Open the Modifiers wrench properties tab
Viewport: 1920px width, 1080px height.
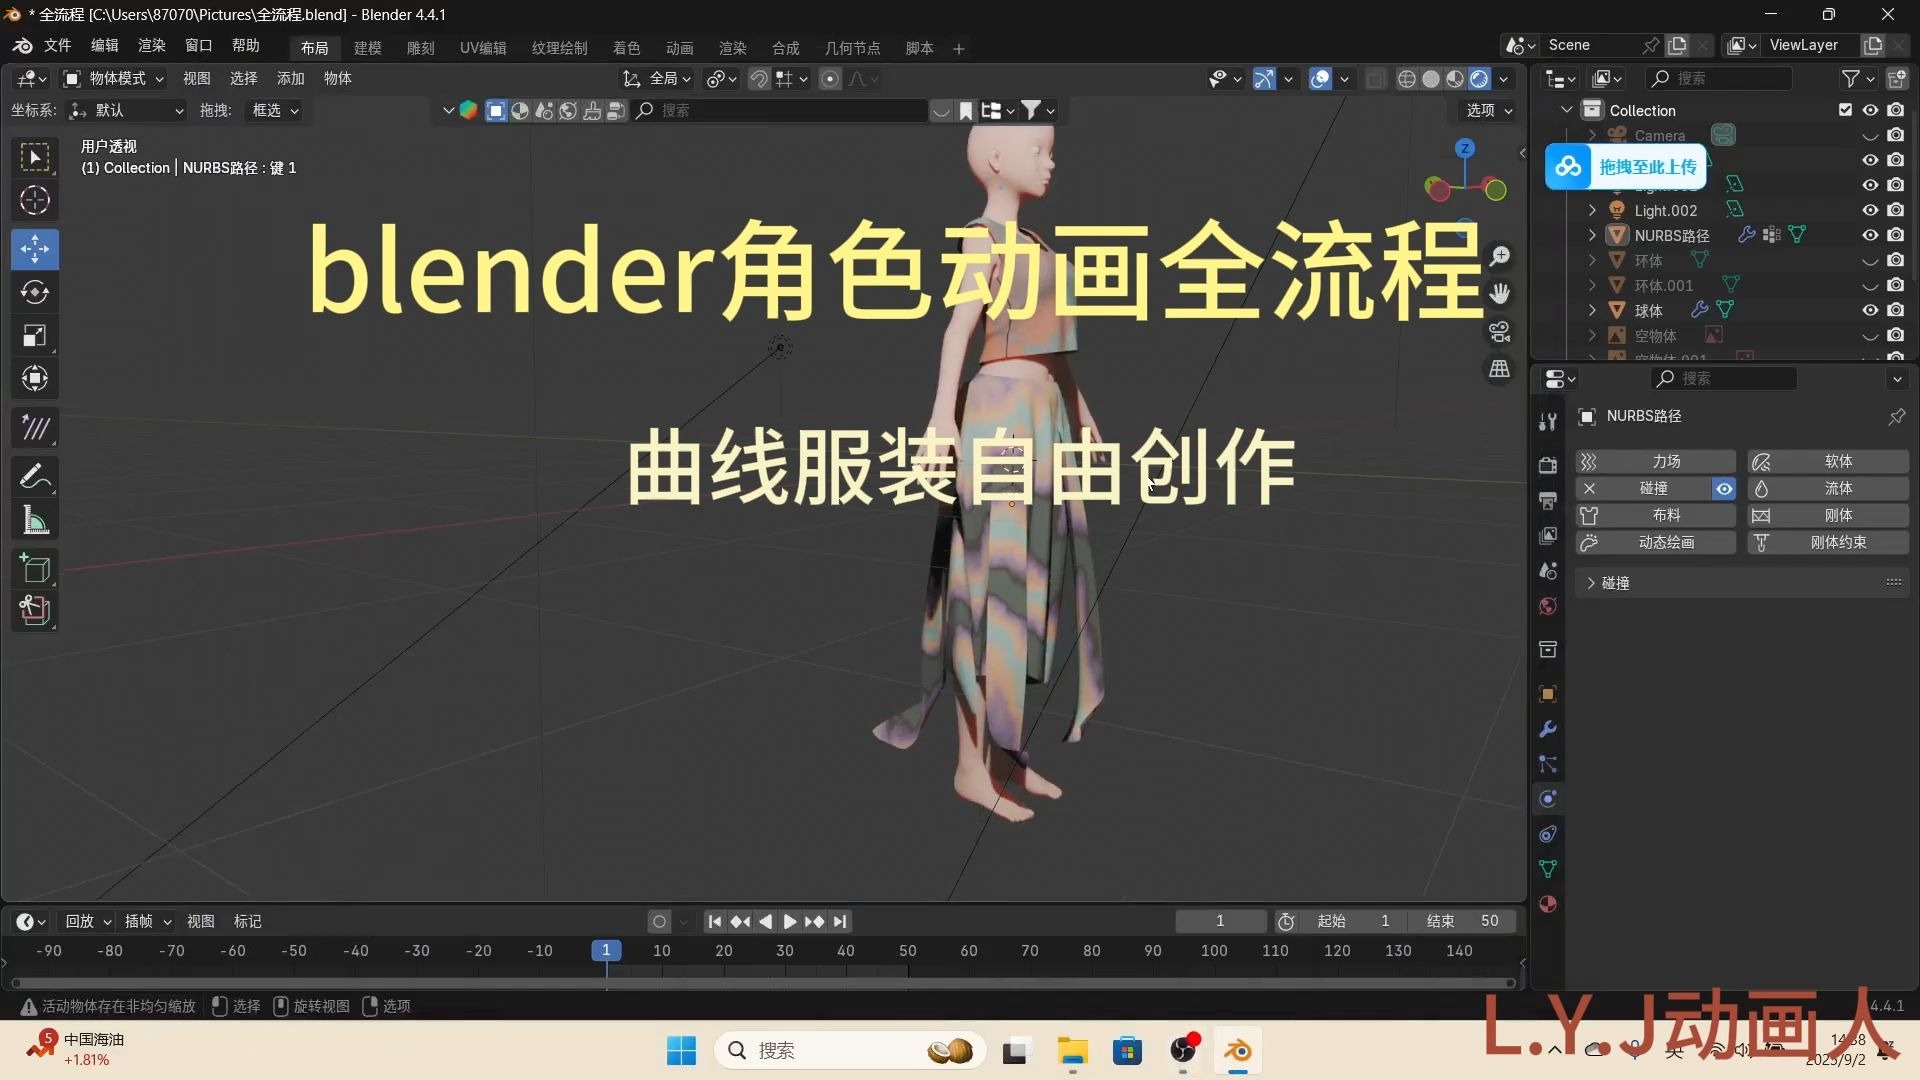pos(1548,729)
